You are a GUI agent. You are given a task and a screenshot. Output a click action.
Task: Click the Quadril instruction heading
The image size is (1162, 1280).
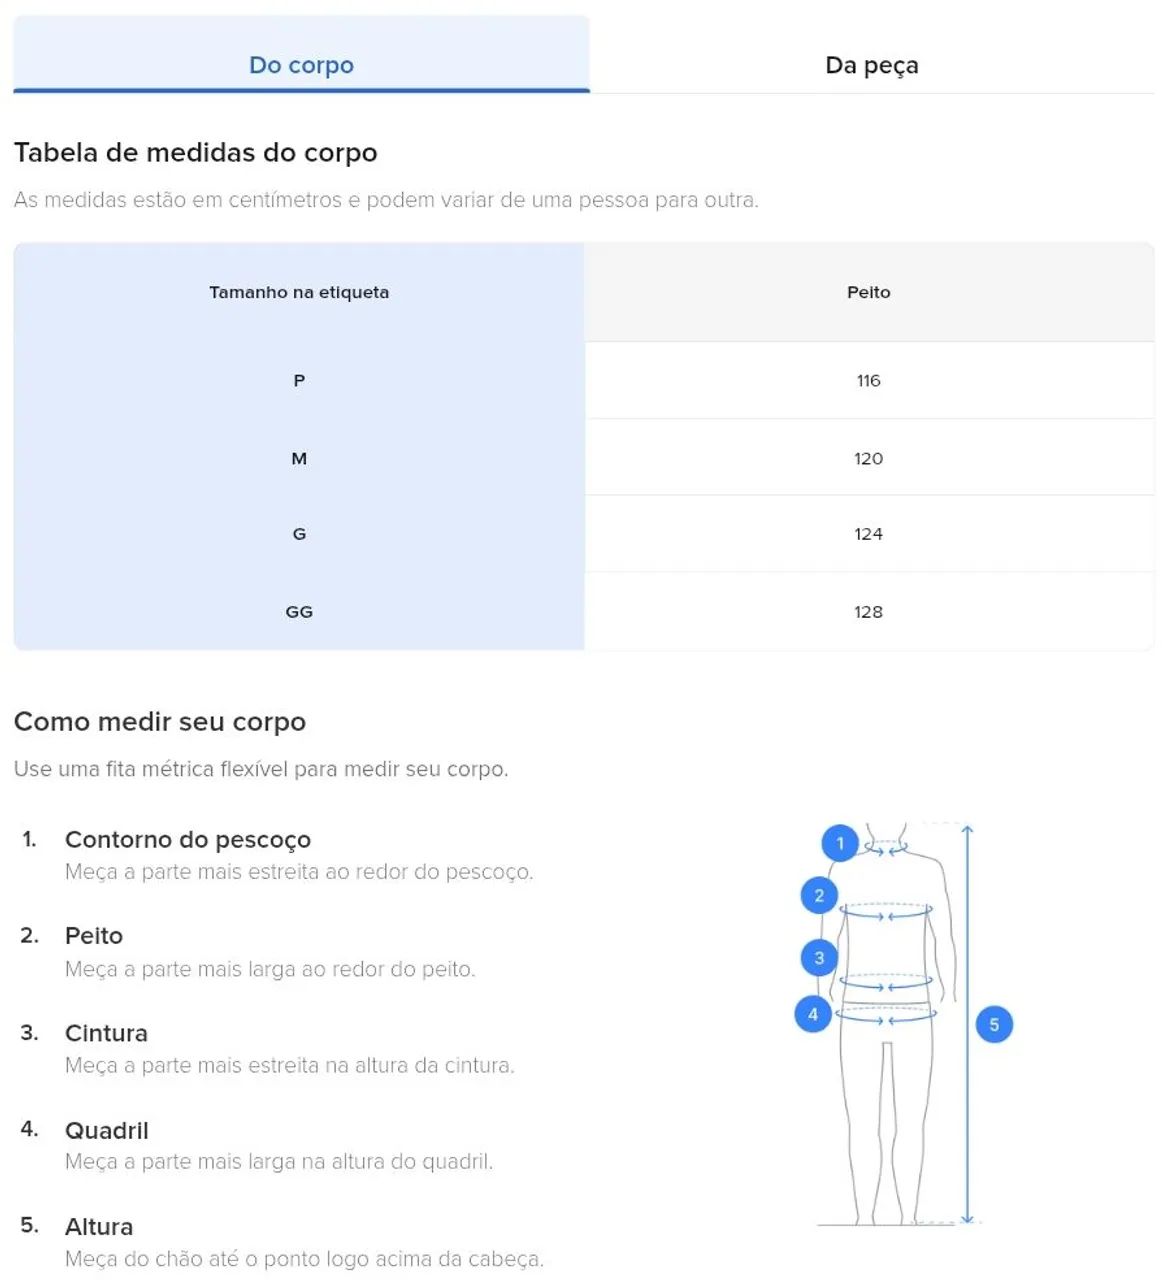[107, 1130]
